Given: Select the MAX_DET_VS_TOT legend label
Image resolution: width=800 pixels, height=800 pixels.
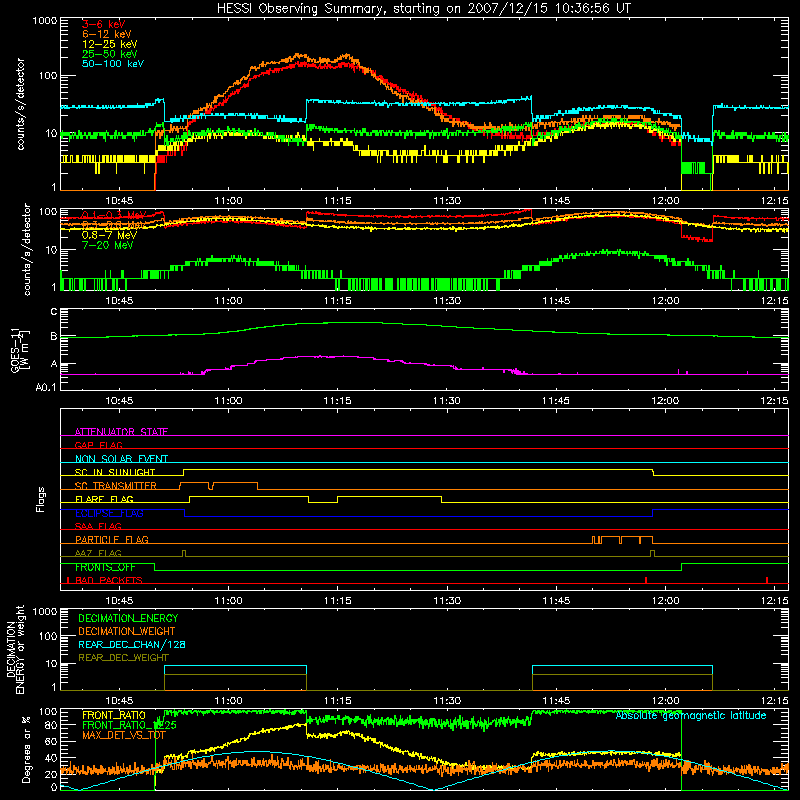Looking at the screenshot, I should (123, 735).
